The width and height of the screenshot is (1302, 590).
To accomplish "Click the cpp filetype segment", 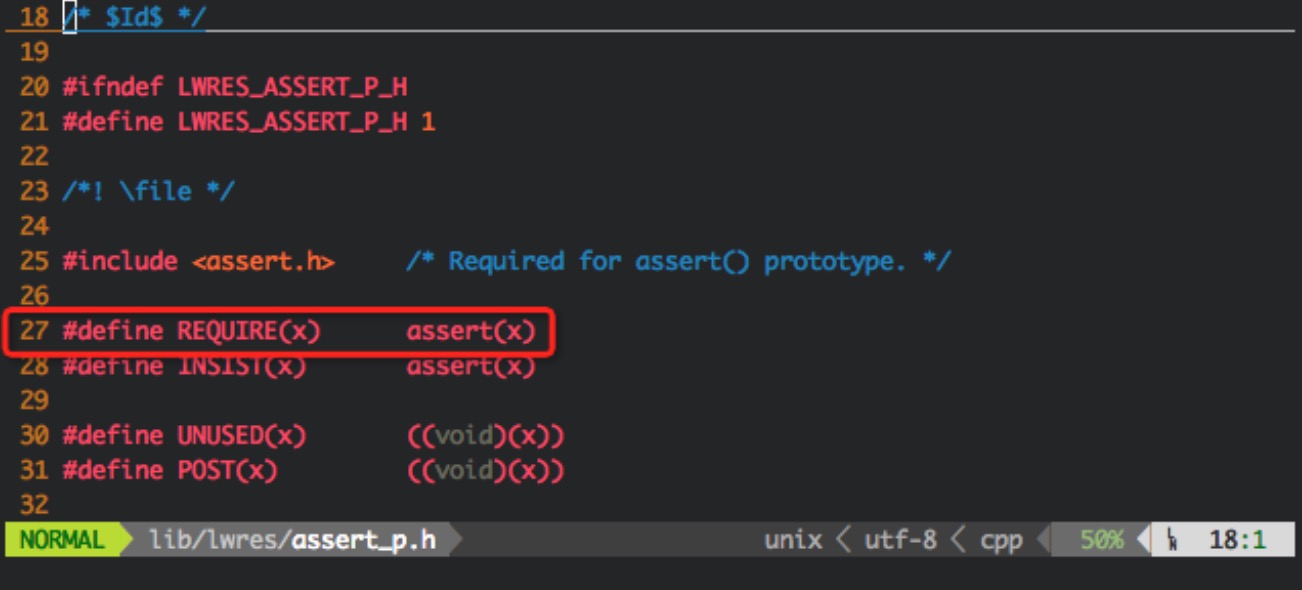I will (1001, 541).
